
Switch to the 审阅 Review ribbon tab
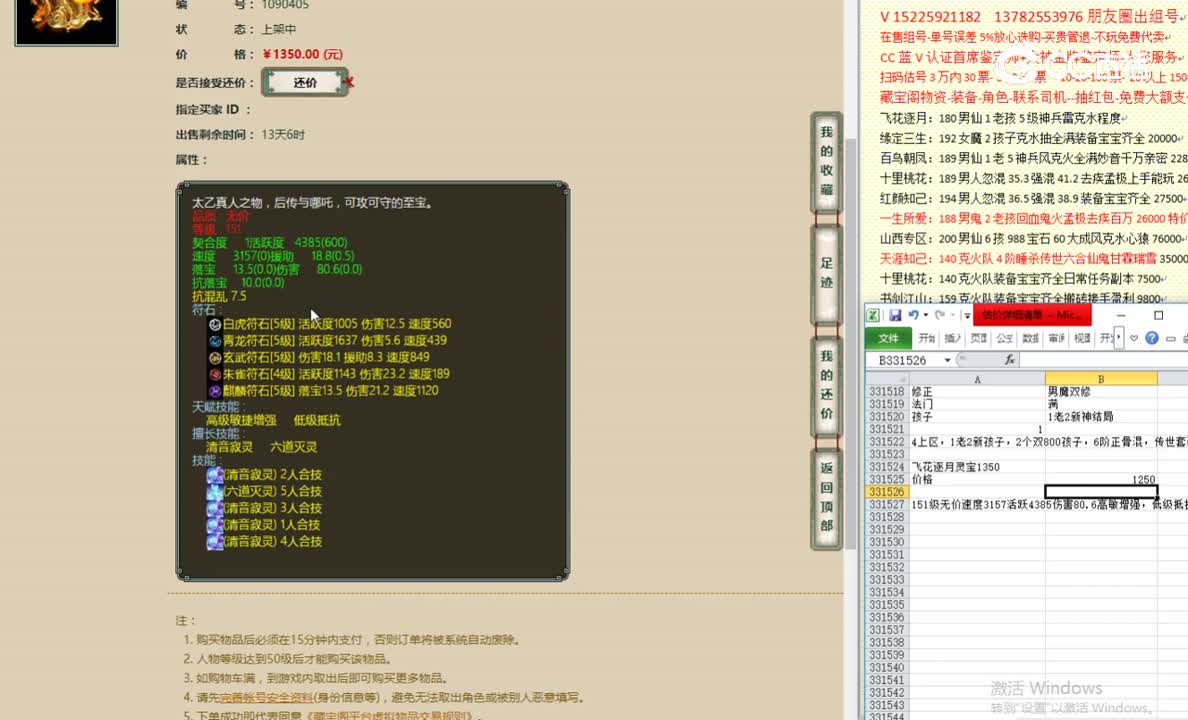(x=1056, y=338)
